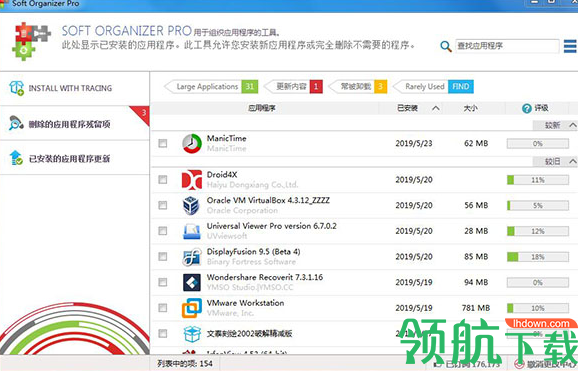Viewport: 578px width, 371px height.
Task: Click the red 3 badge on leftovers
Action: click(x=143, y=113)
